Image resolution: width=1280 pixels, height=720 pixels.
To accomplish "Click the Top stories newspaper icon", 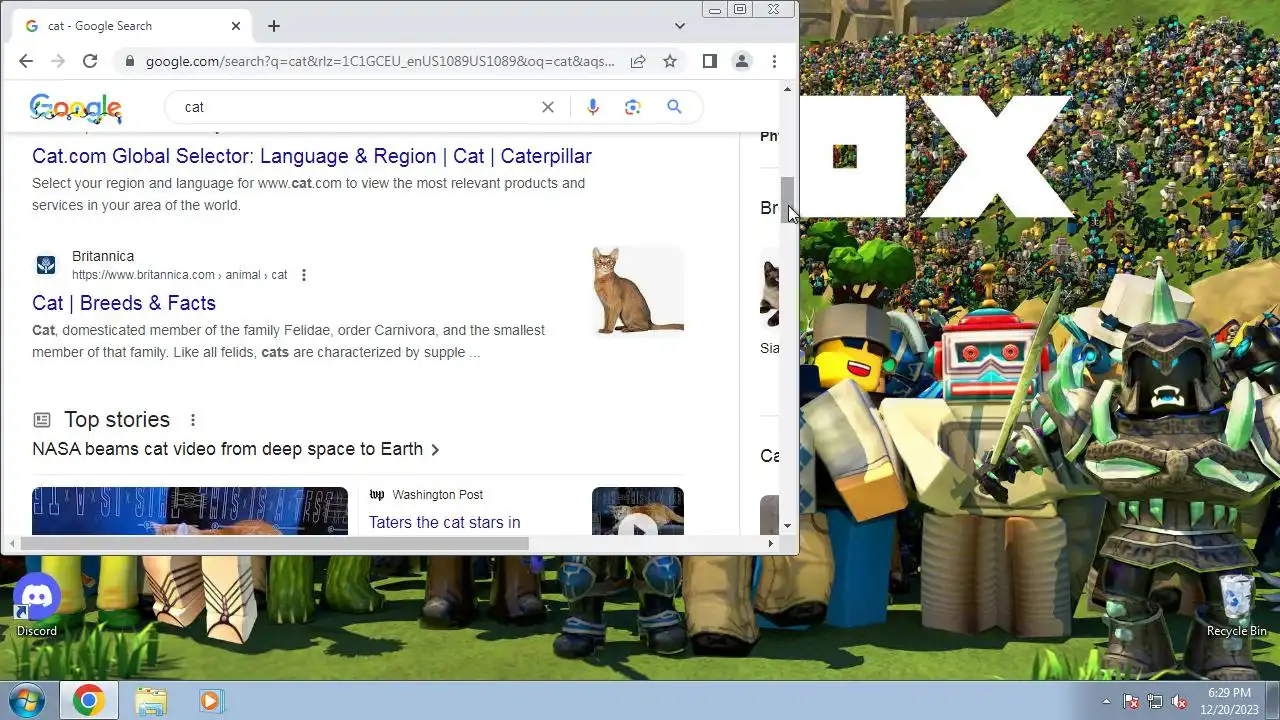I will click(x=42, y=420).
